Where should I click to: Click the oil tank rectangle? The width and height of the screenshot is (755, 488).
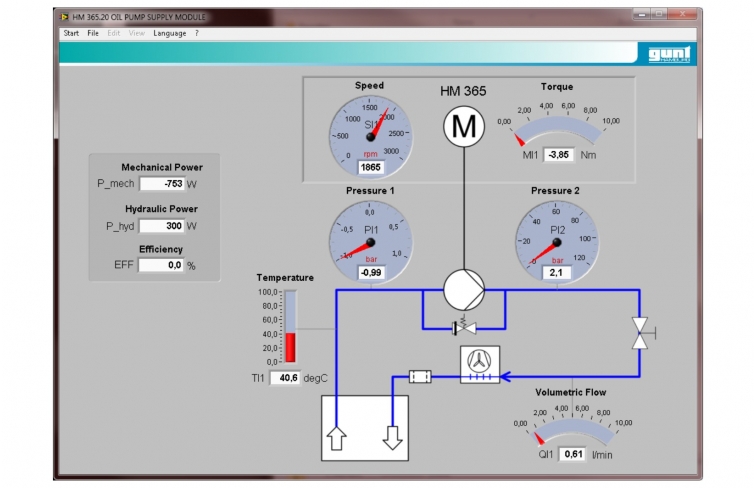pos(365,428)
